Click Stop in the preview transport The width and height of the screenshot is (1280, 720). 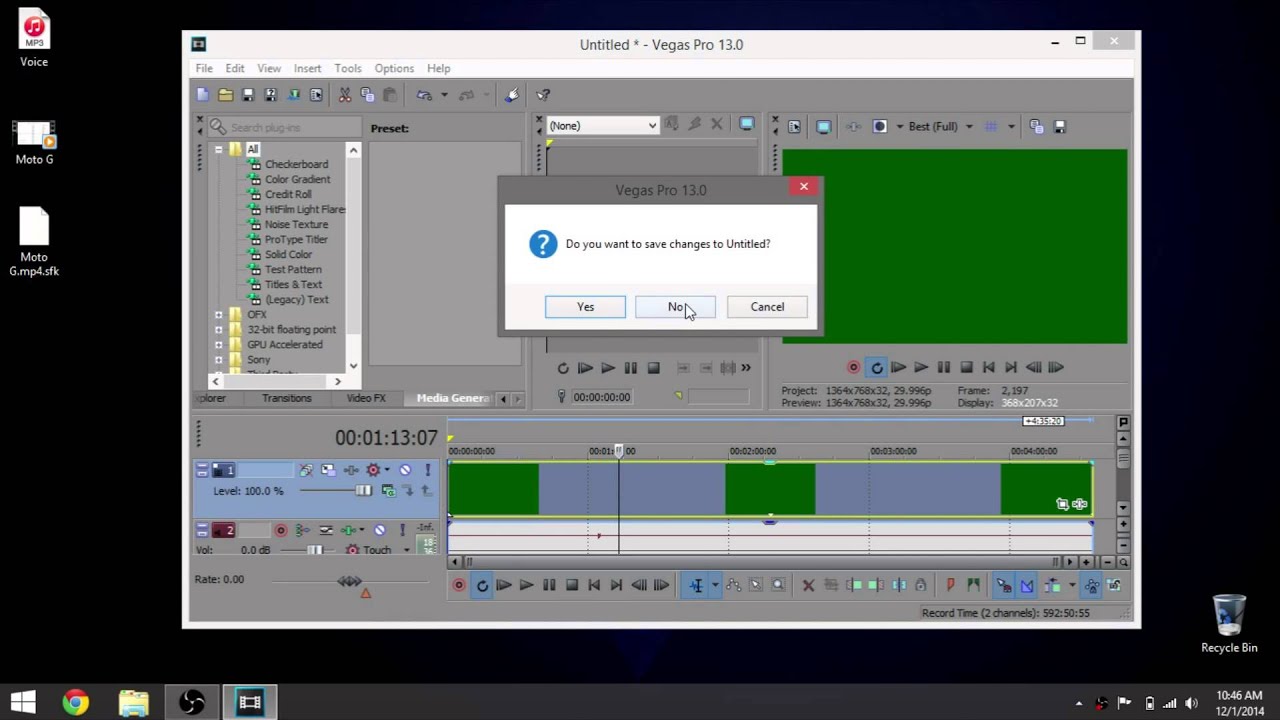point(966,367)
